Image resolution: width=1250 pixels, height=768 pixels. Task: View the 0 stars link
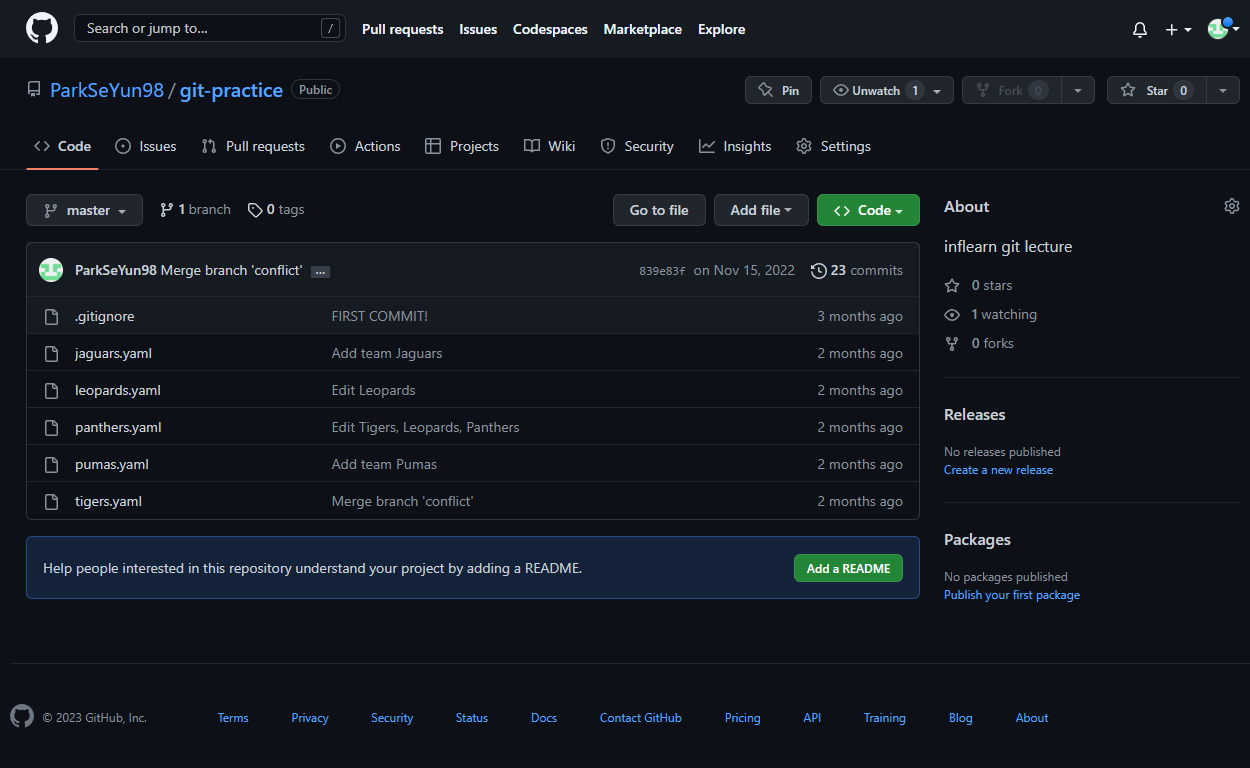coord(979,285)
